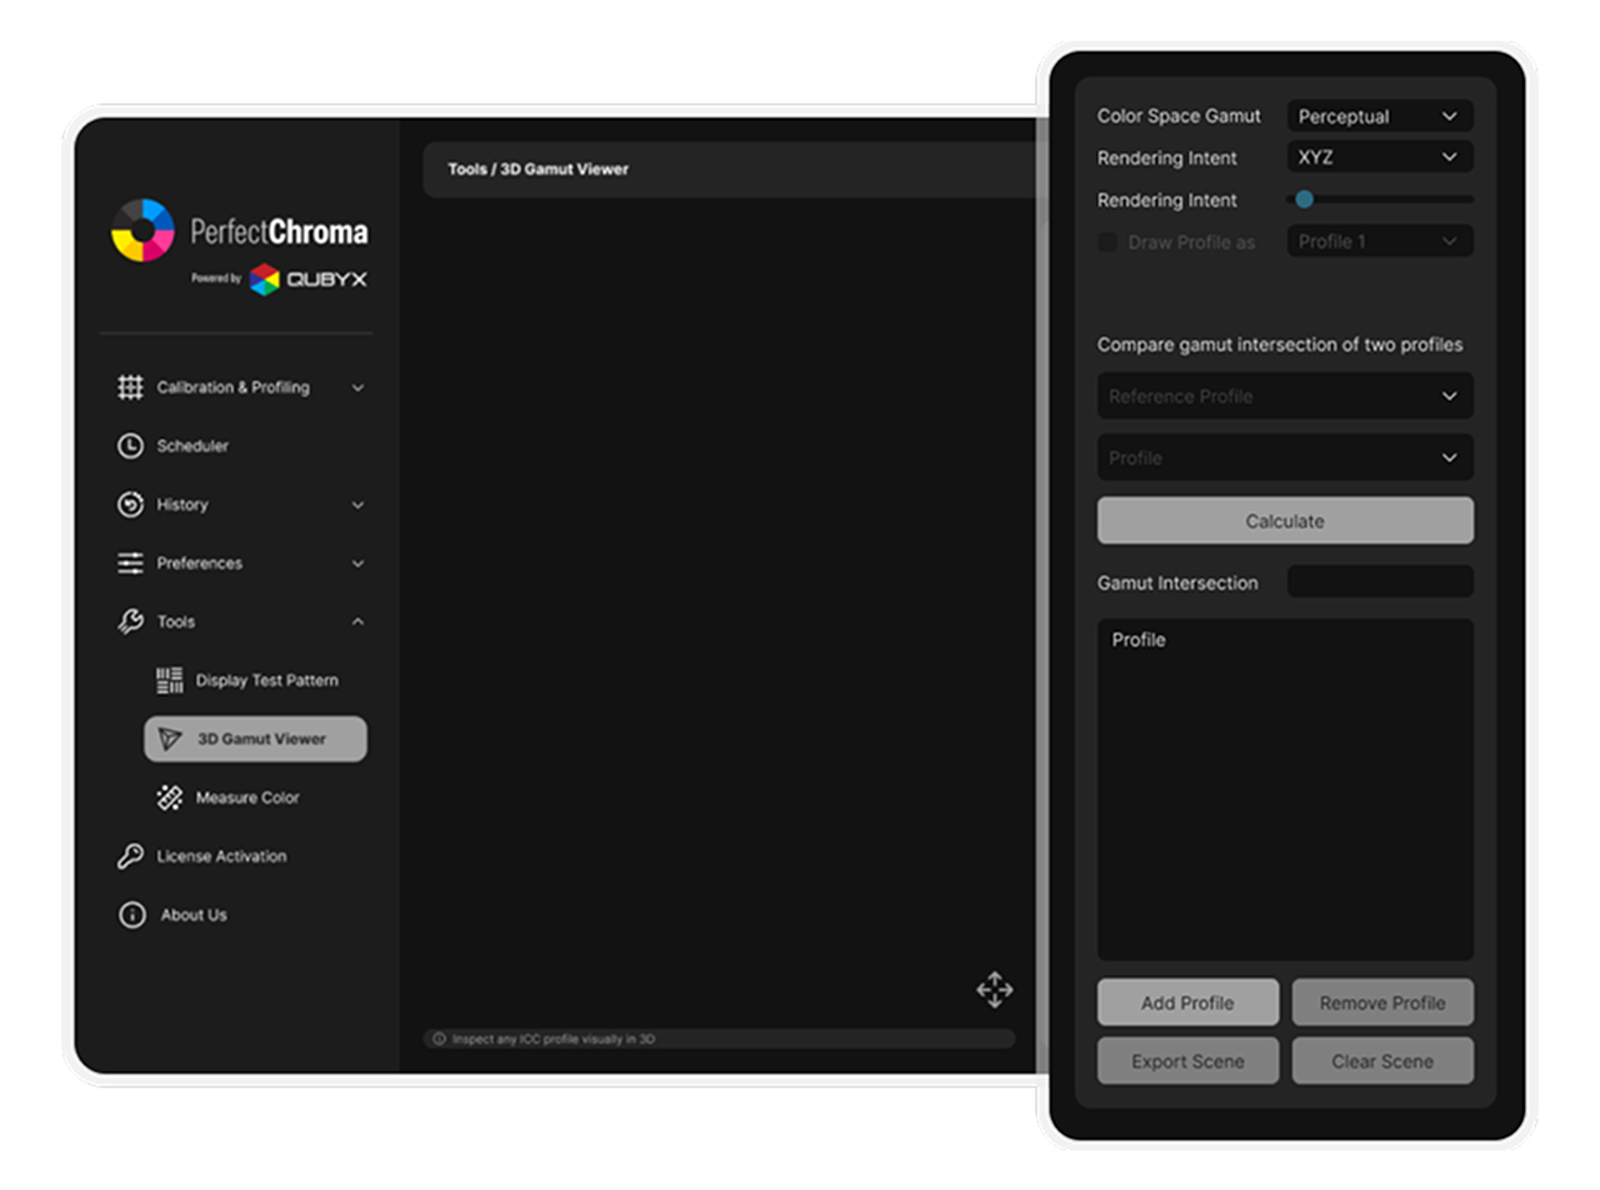Click the Tools wrench icon

[130, 621]
